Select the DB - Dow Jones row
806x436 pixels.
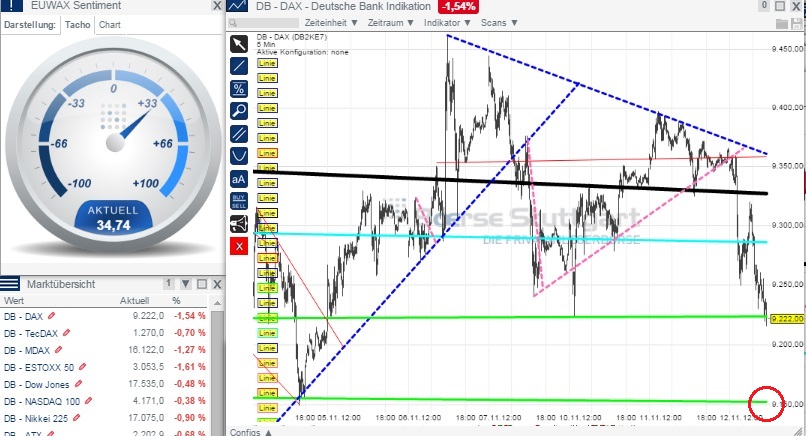coord(105,384)
